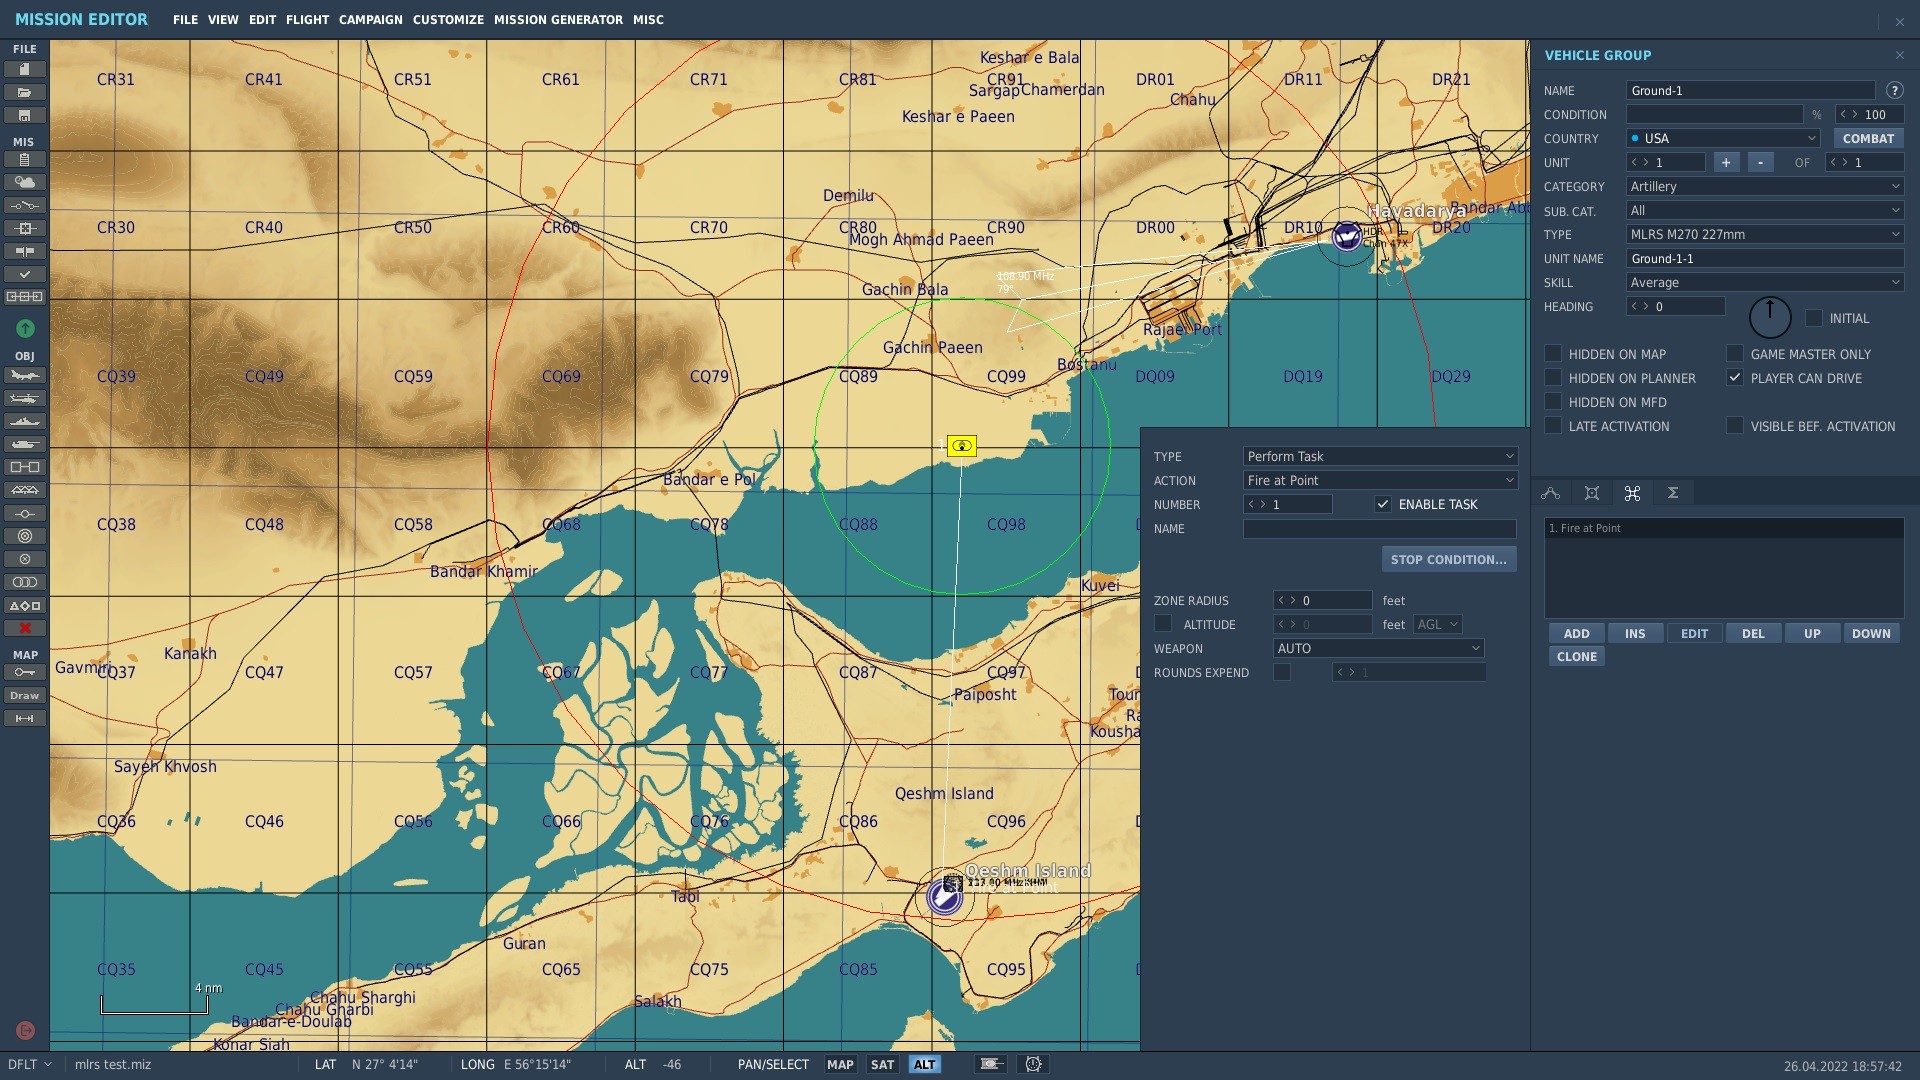Enable the HIDDEN ON MAP checkbox
Viewport: 1920px width, 1080px height.
tap(1553, 353)
